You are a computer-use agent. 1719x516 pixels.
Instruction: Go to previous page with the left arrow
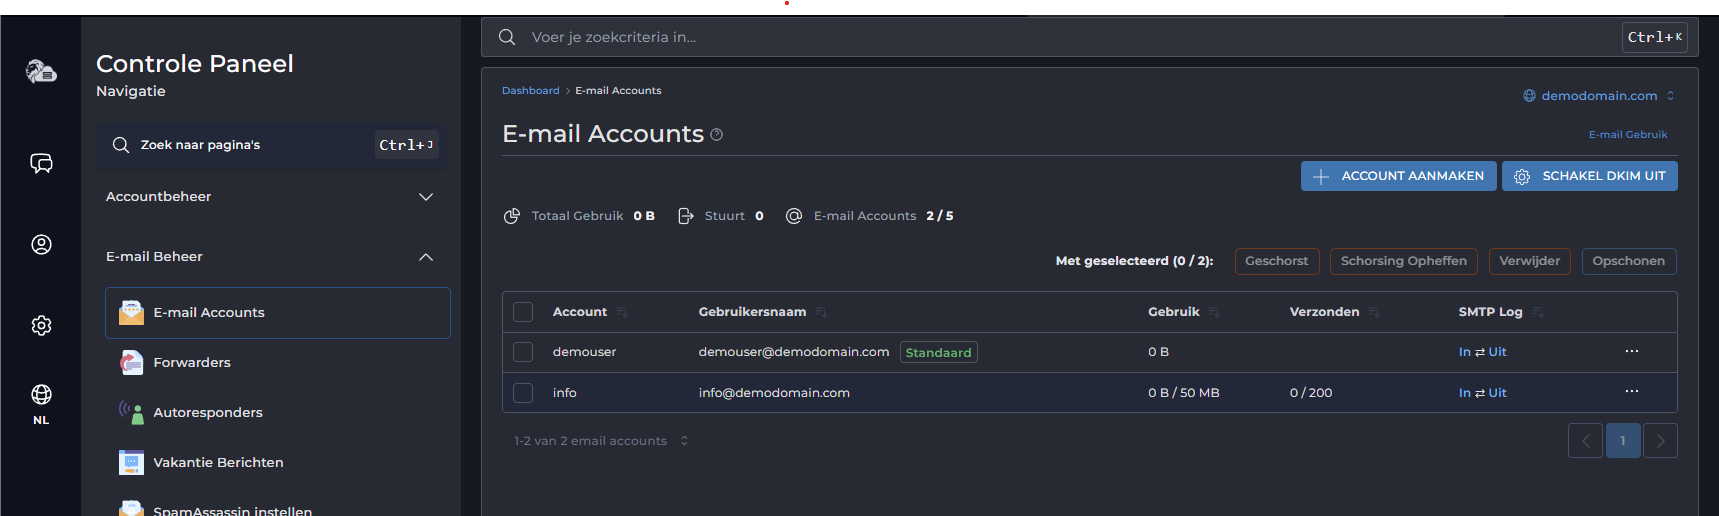click(x=1585, y=441)
